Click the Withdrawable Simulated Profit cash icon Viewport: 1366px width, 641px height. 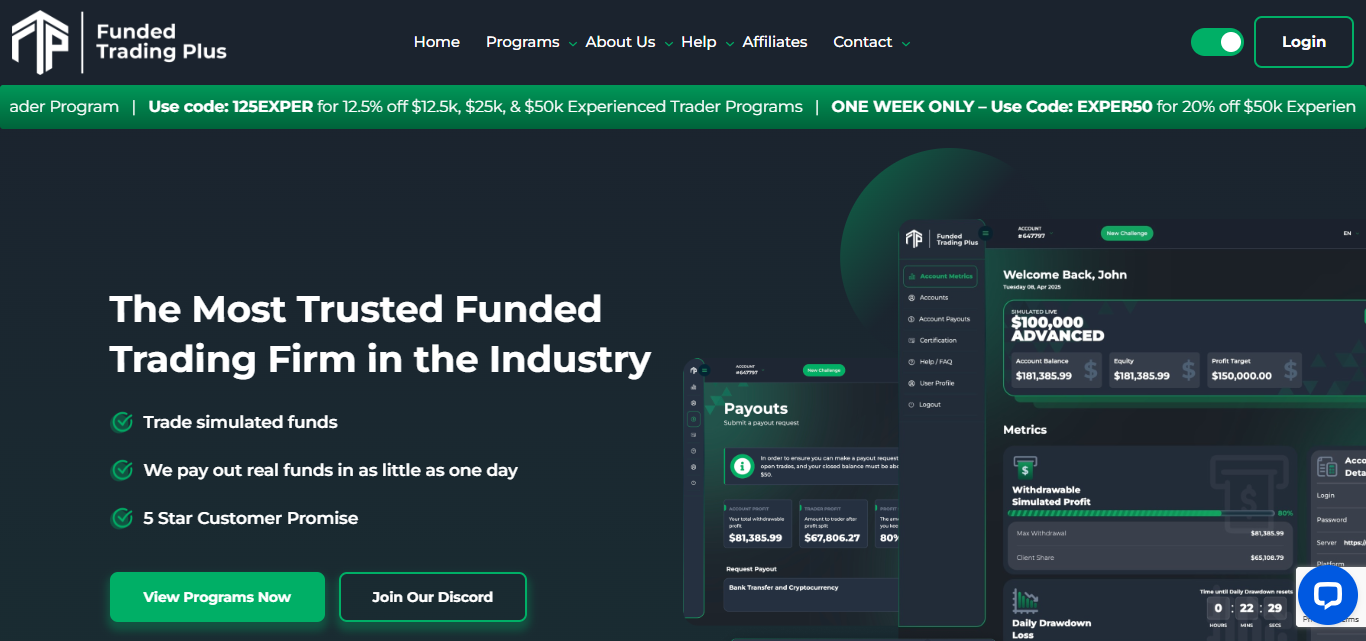[1024, 468]
